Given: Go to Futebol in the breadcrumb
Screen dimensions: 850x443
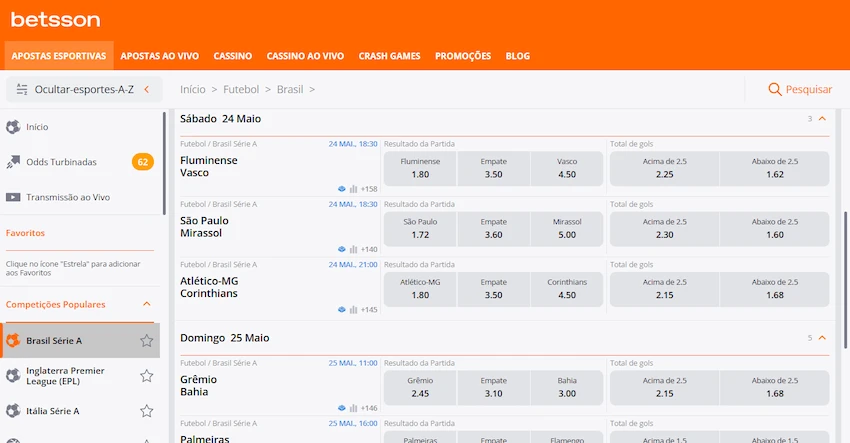Looking at the screenshot, I should (241, 89).
